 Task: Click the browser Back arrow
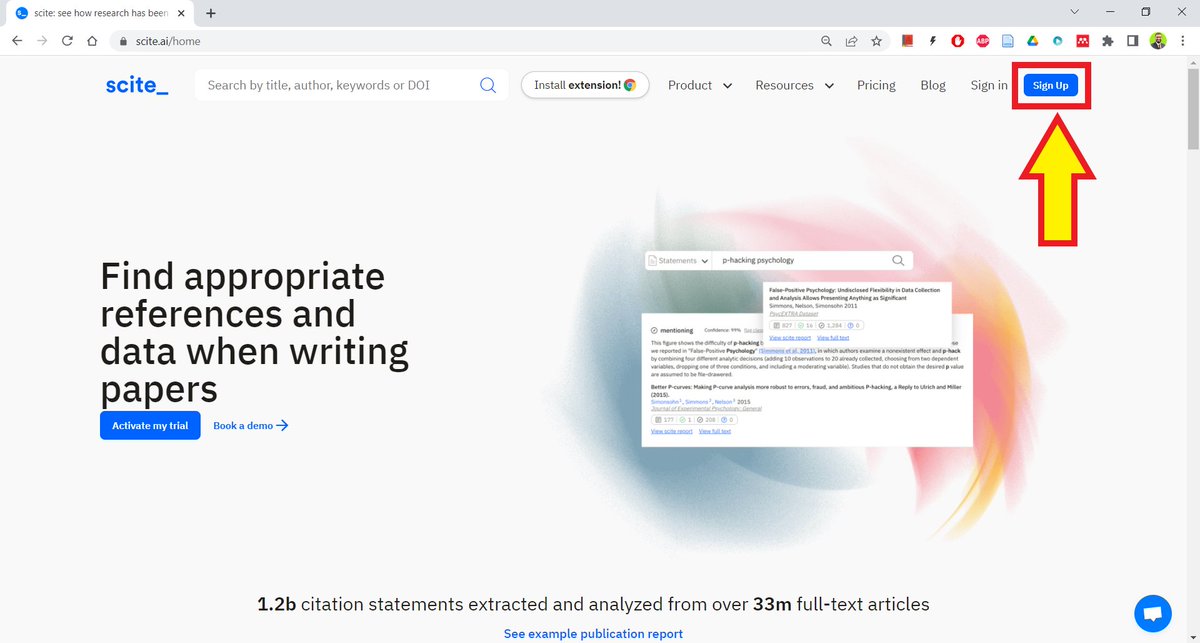point(17,41)
